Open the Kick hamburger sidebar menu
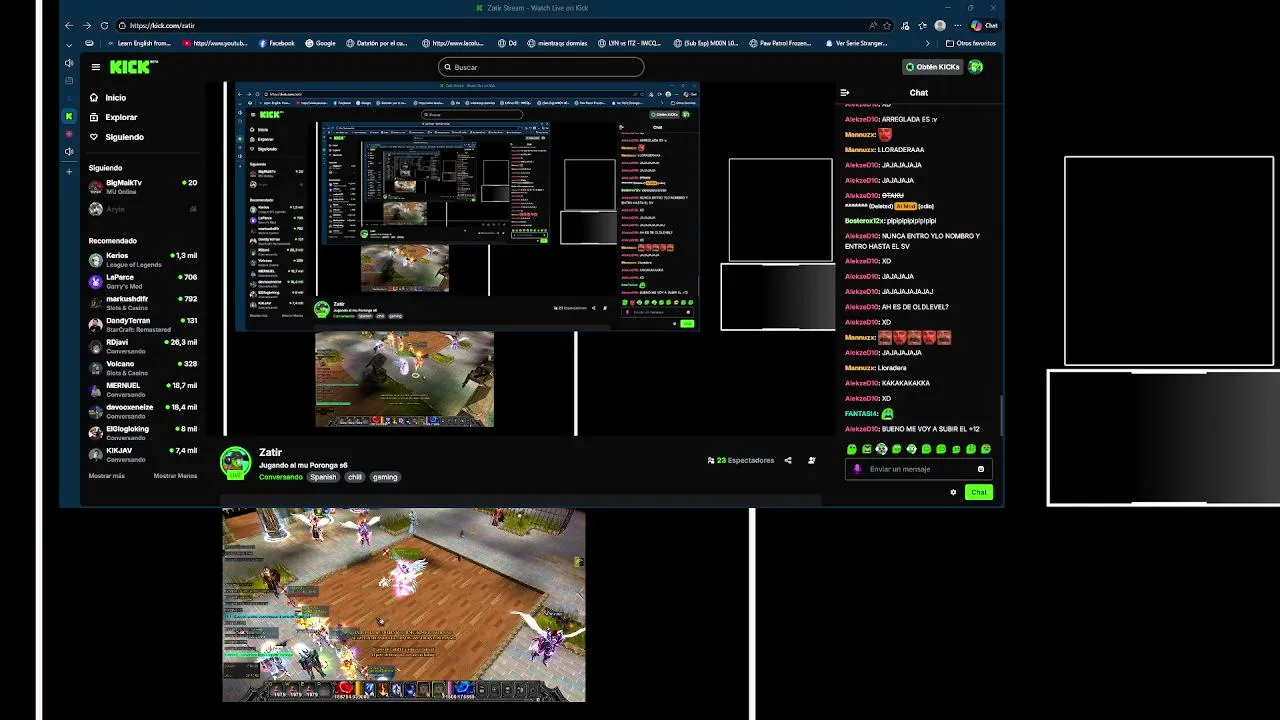Screen dimensions: 1280x720 coord(95,67)
